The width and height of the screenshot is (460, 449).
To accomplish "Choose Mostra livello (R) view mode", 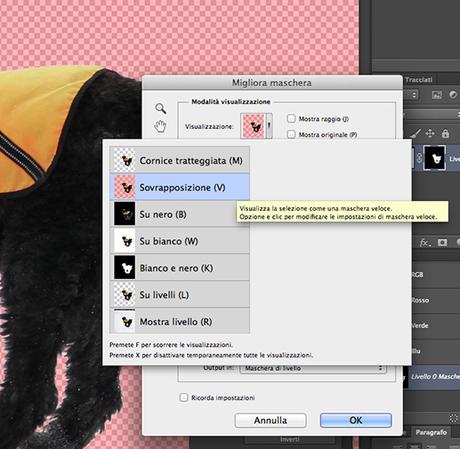I will point(180,321).
